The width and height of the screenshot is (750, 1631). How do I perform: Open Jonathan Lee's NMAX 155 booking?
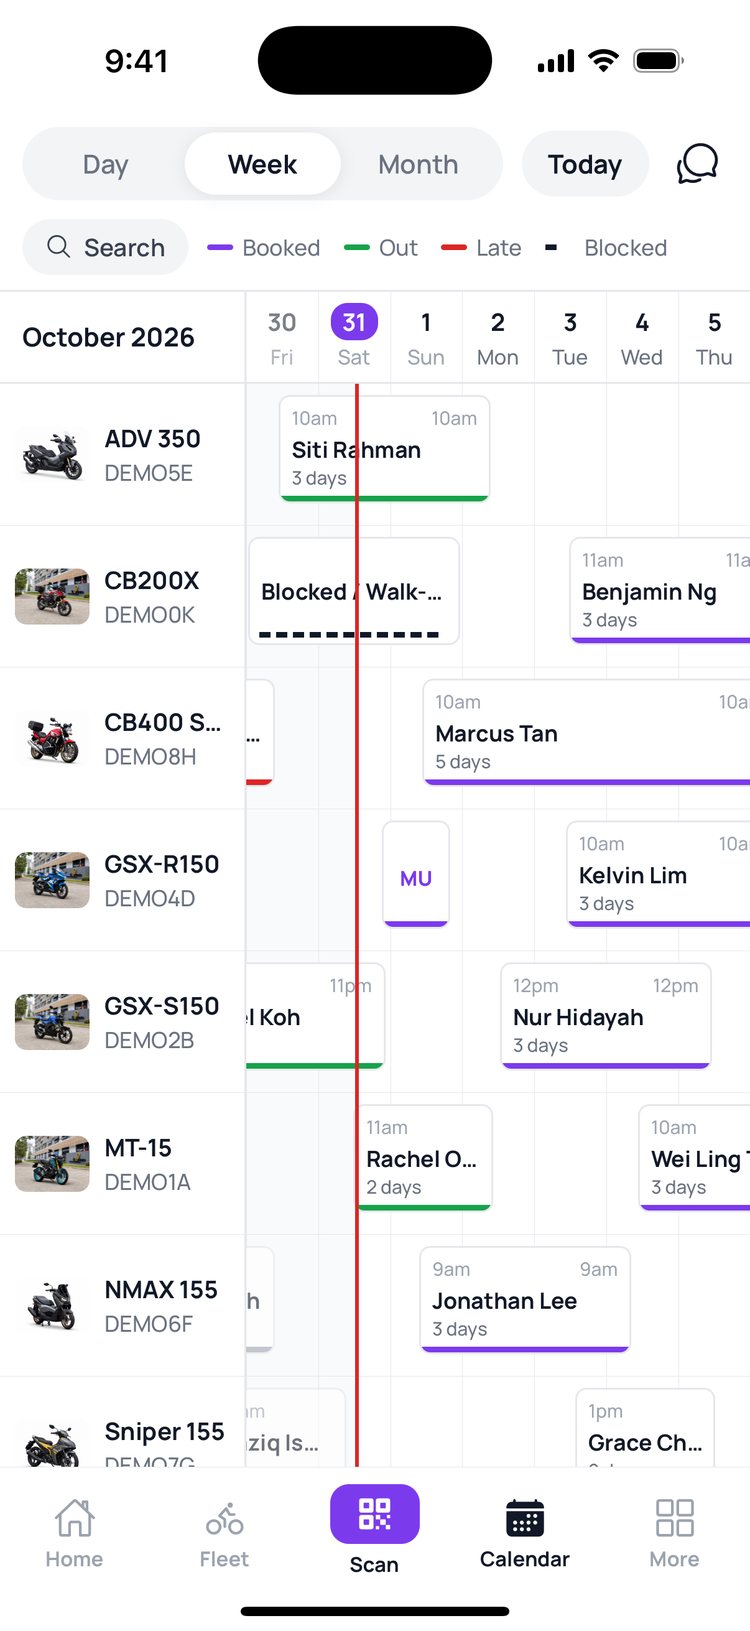point(525,1300)
